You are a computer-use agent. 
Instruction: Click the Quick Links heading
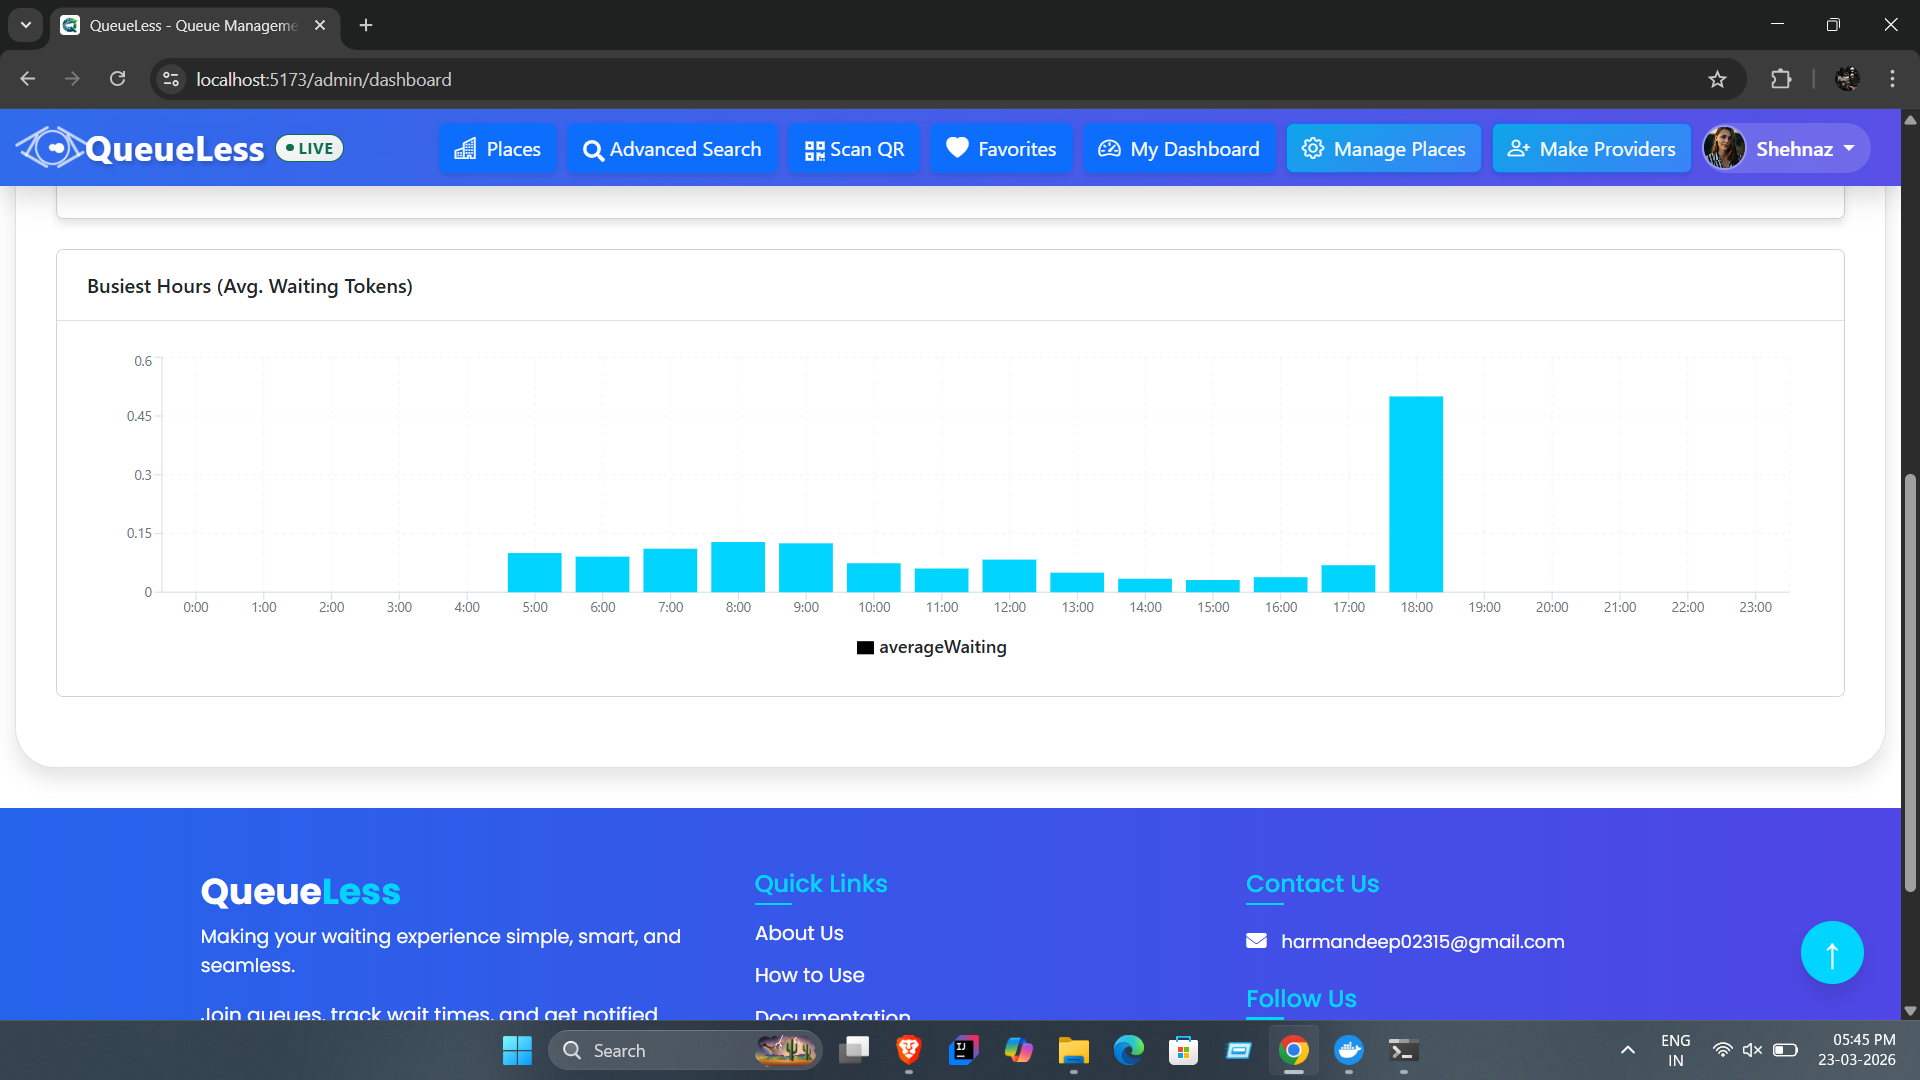[821, 884]
